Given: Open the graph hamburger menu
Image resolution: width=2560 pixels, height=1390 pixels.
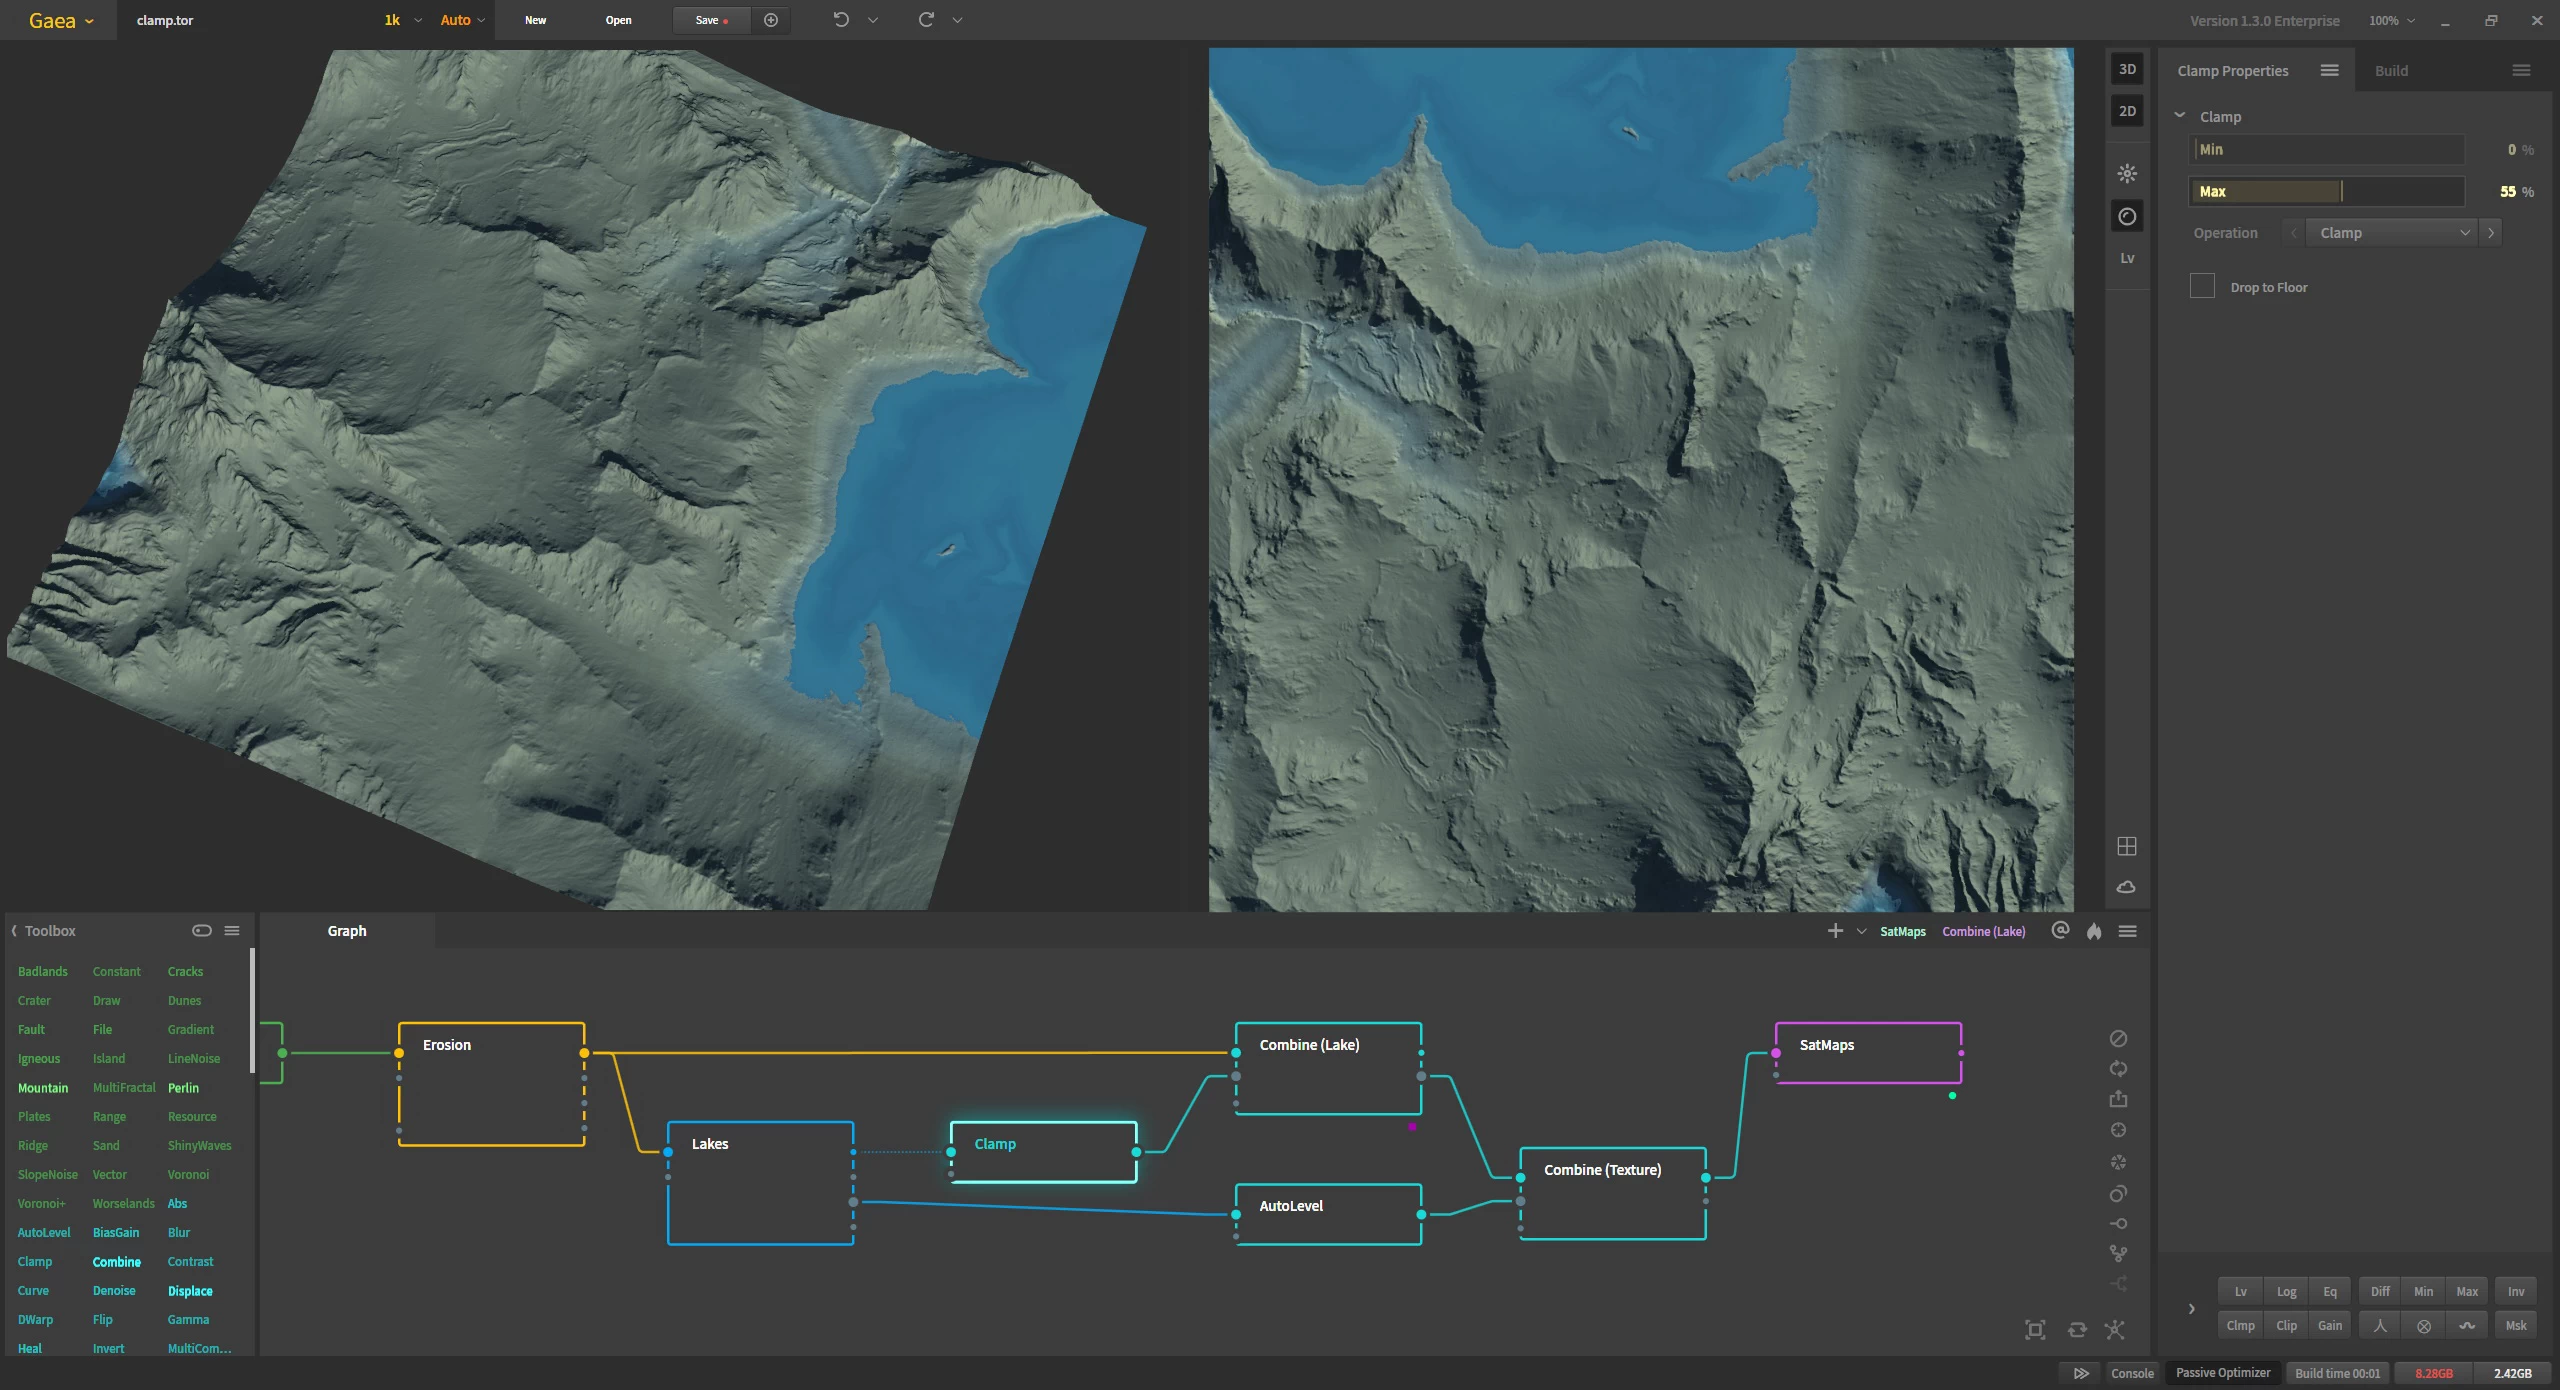Looking at the screenshot, I should click(2128, 931).
